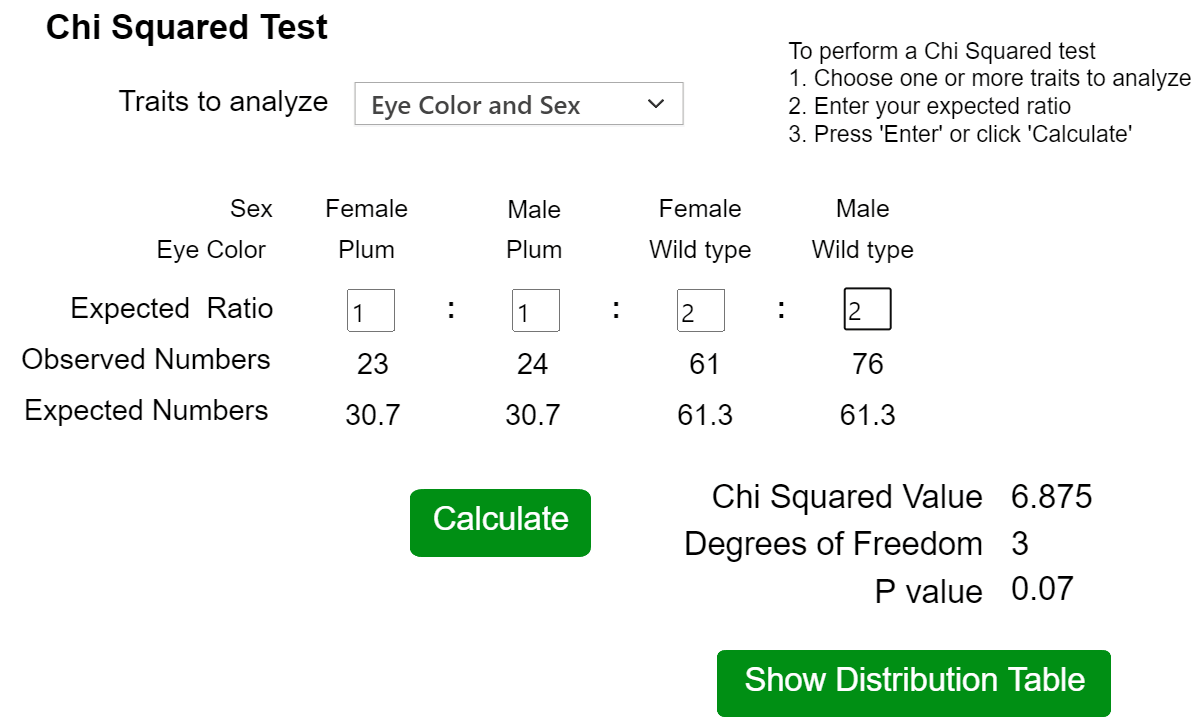Focus the Male Wild type ratio input
The image size is (1194, 723).
(867, 310)
